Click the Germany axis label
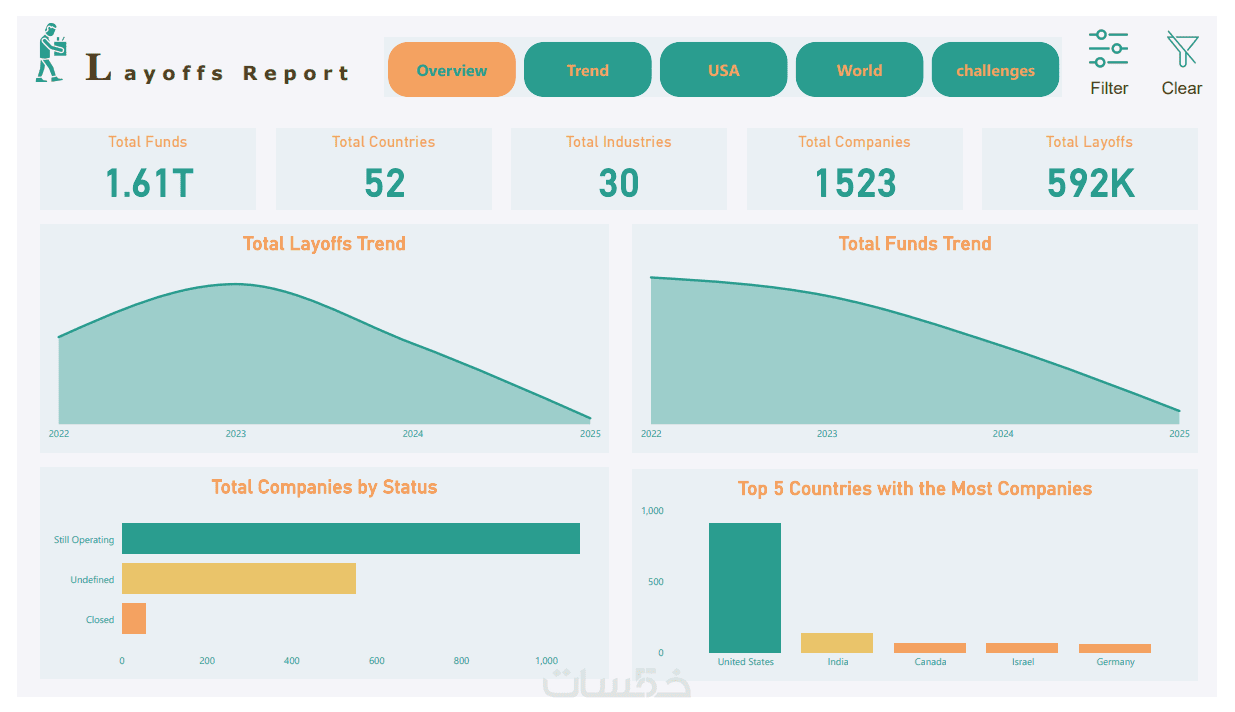The height and width of the screenshot is (712, 1235). click(1115, 662)
